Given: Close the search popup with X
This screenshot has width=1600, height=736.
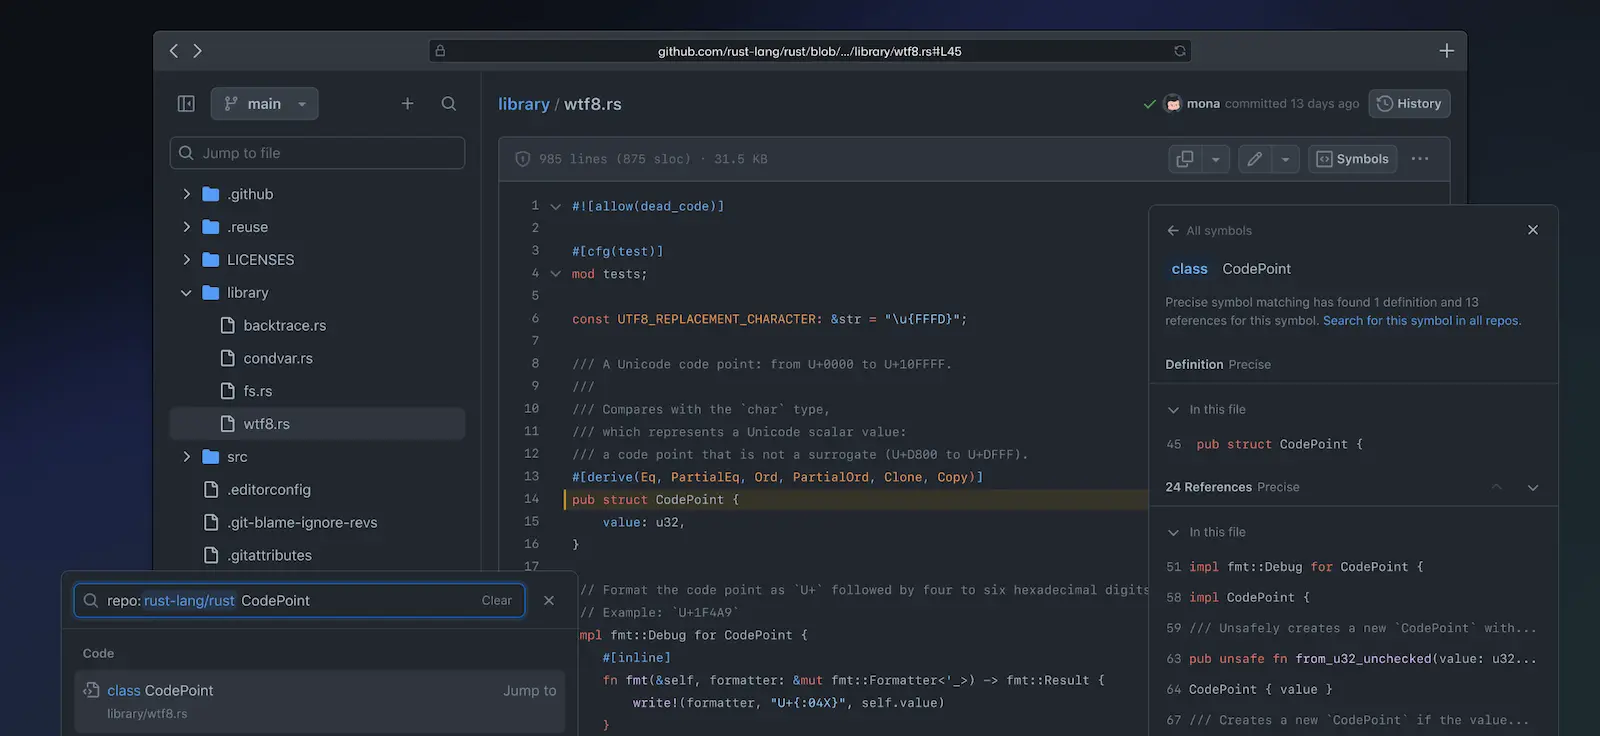Looking at the screenshot, I should tap(549, 601).
